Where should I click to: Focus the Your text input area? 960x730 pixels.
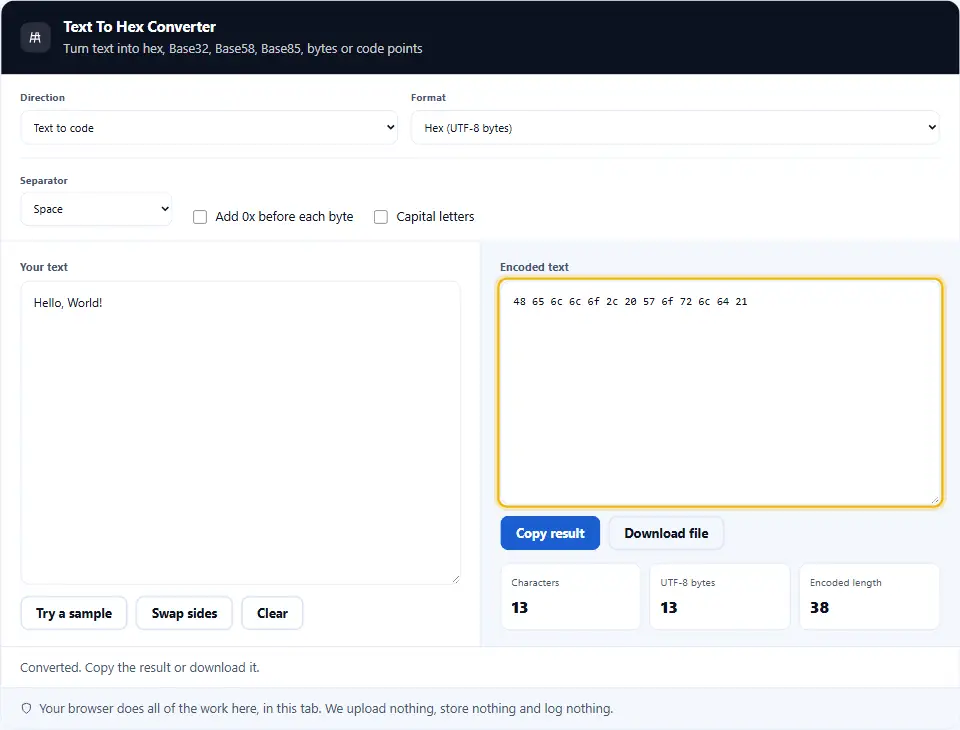(241, 433)
